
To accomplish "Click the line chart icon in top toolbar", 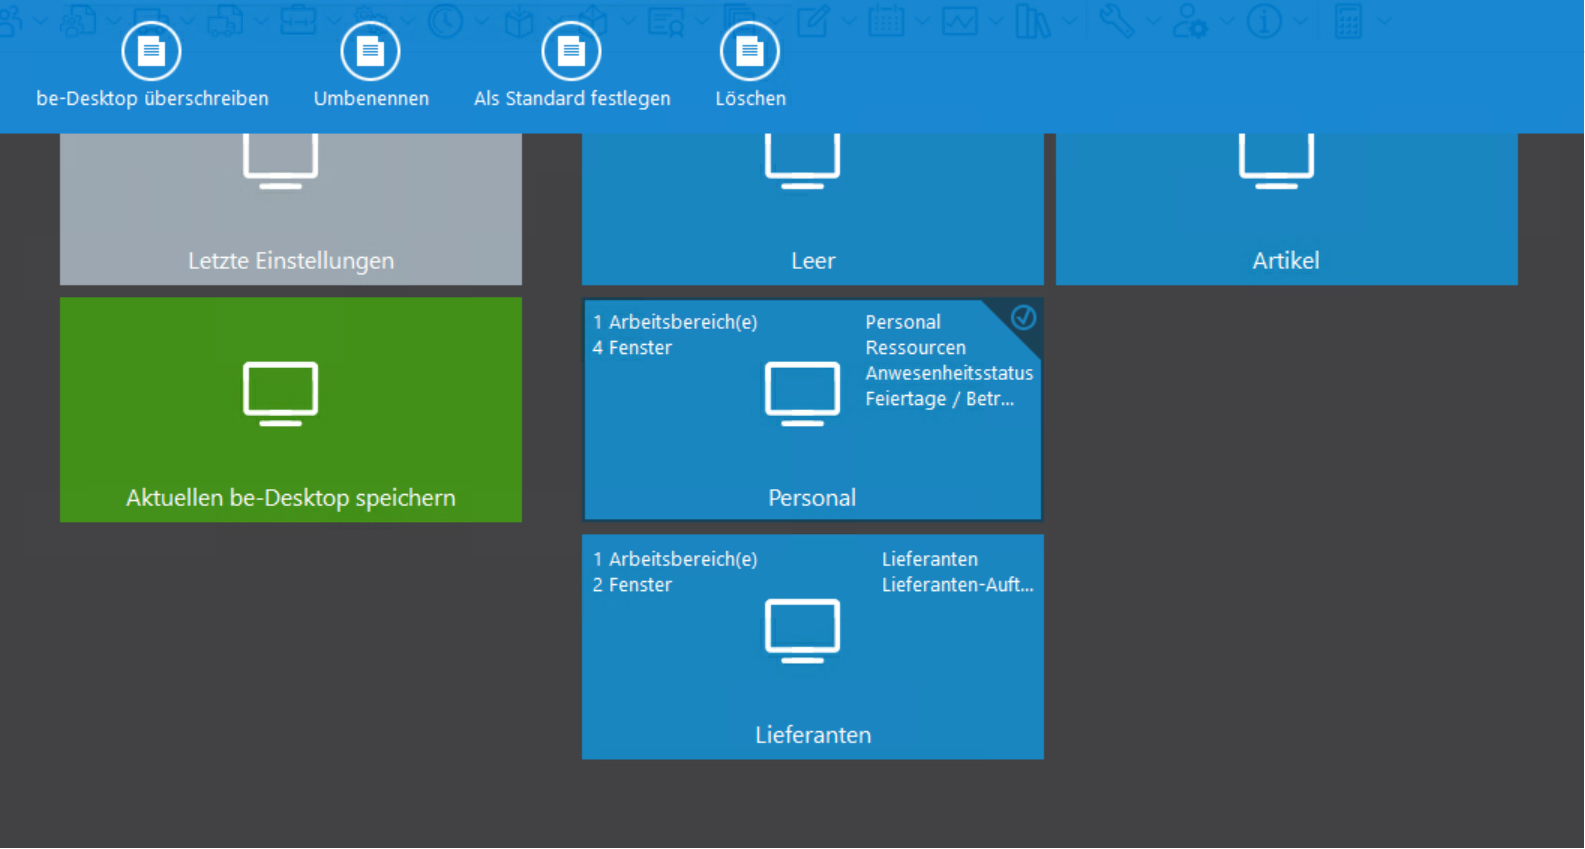I will click(x=960, y=20).
